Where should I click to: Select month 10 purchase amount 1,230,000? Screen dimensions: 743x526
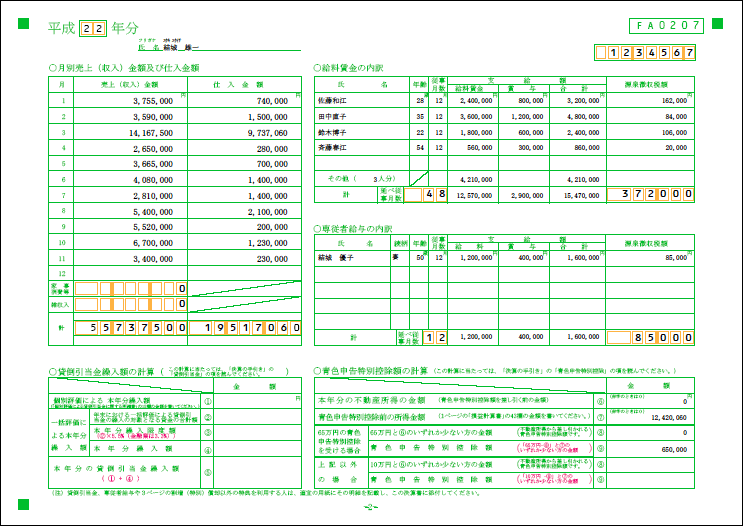[268, 243]
